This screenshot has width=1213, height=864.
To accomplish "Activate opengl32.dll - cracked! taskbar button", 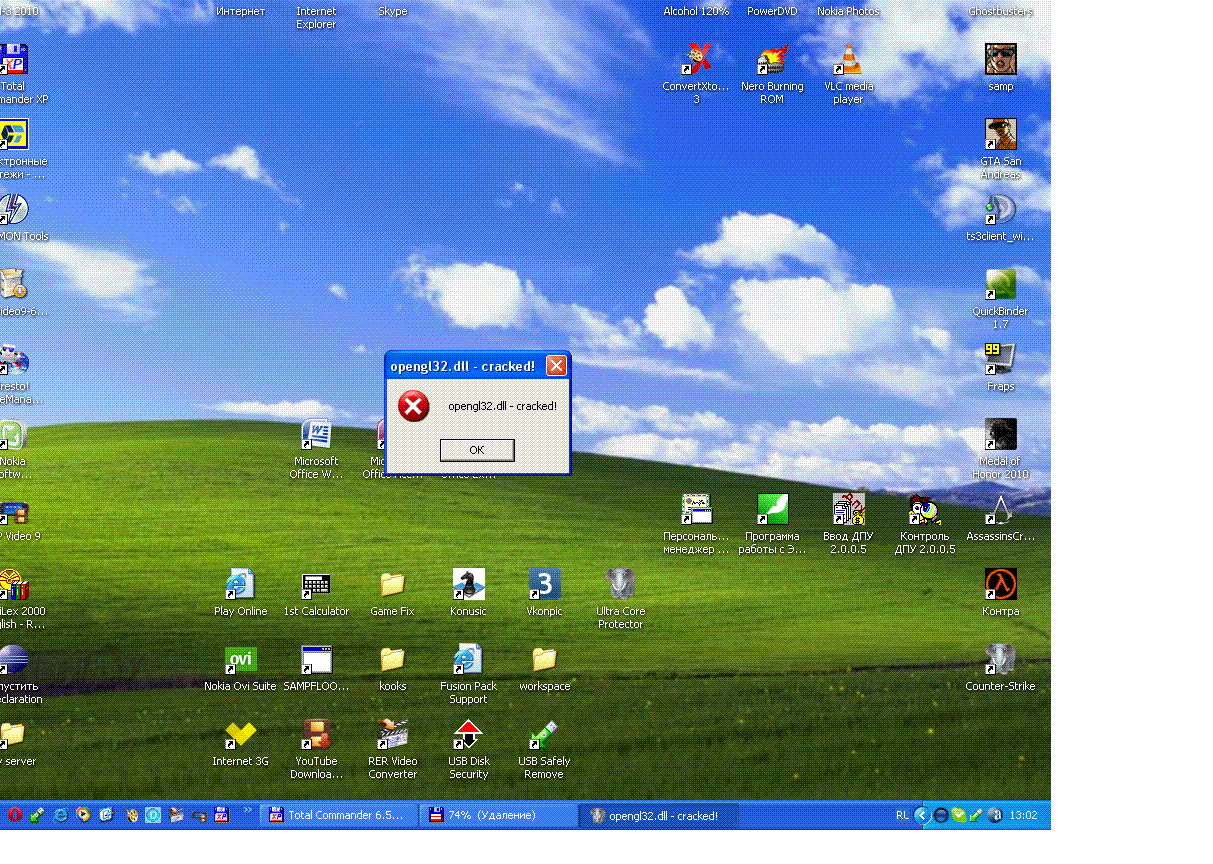I will (x=659, y=815).
